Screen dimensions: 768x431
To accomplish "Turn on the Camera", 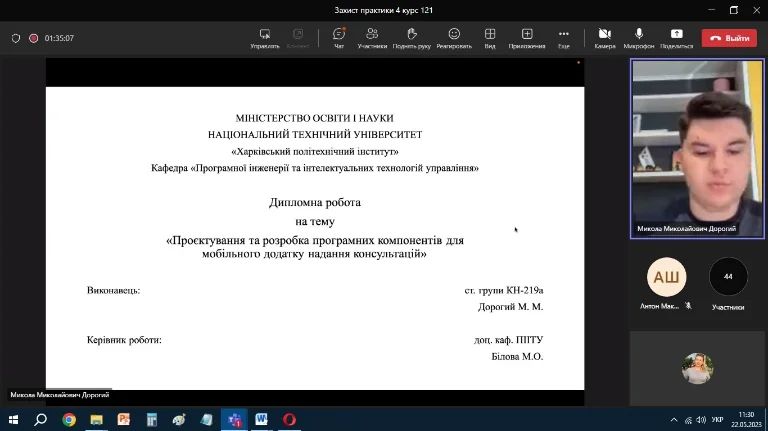I will 605,38.
